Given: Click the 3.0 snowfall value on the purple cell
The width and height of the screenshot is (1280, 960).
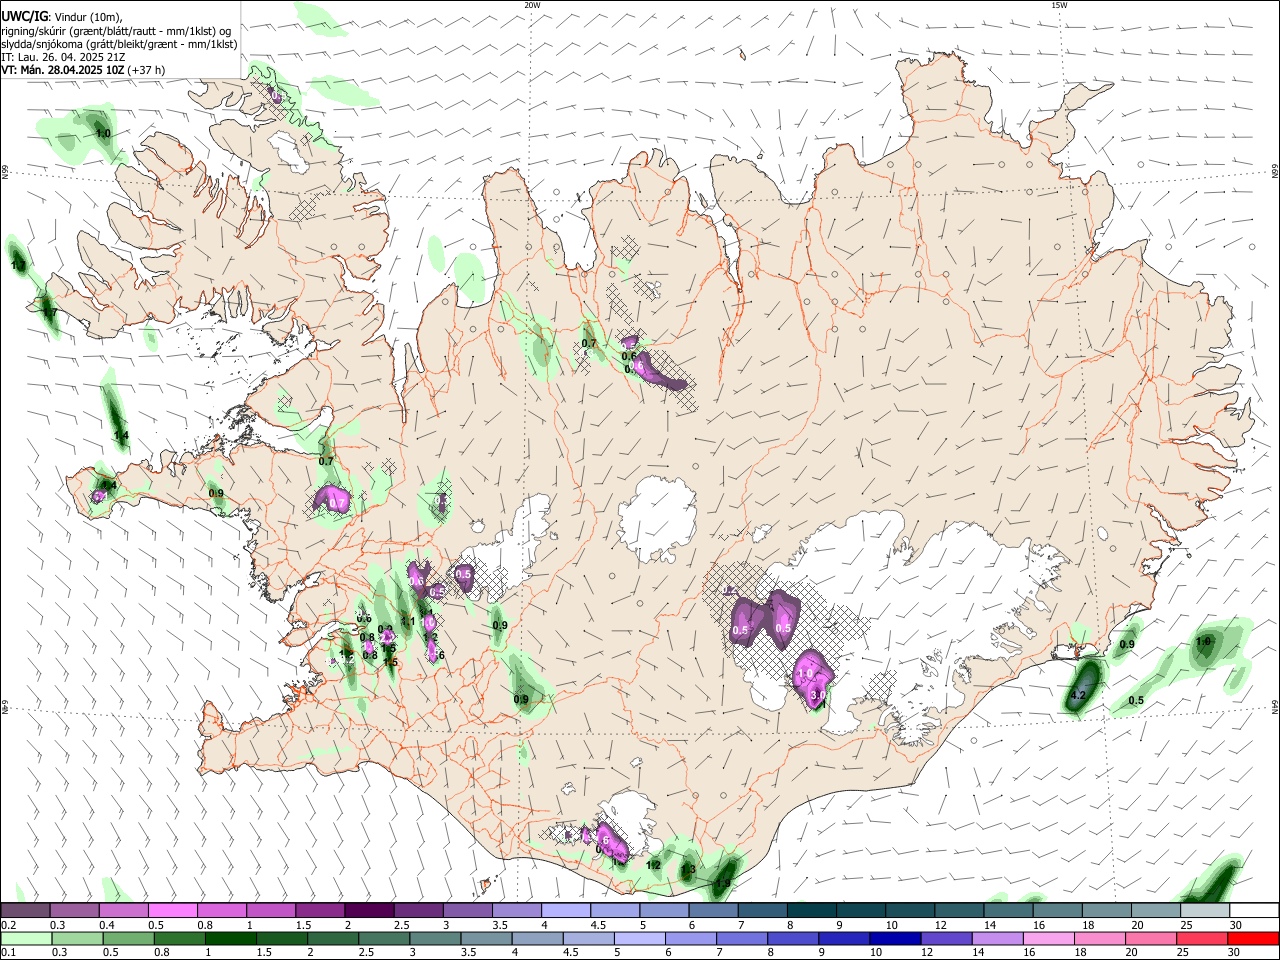Looking at the screenshot, I should tap(817, 695).
